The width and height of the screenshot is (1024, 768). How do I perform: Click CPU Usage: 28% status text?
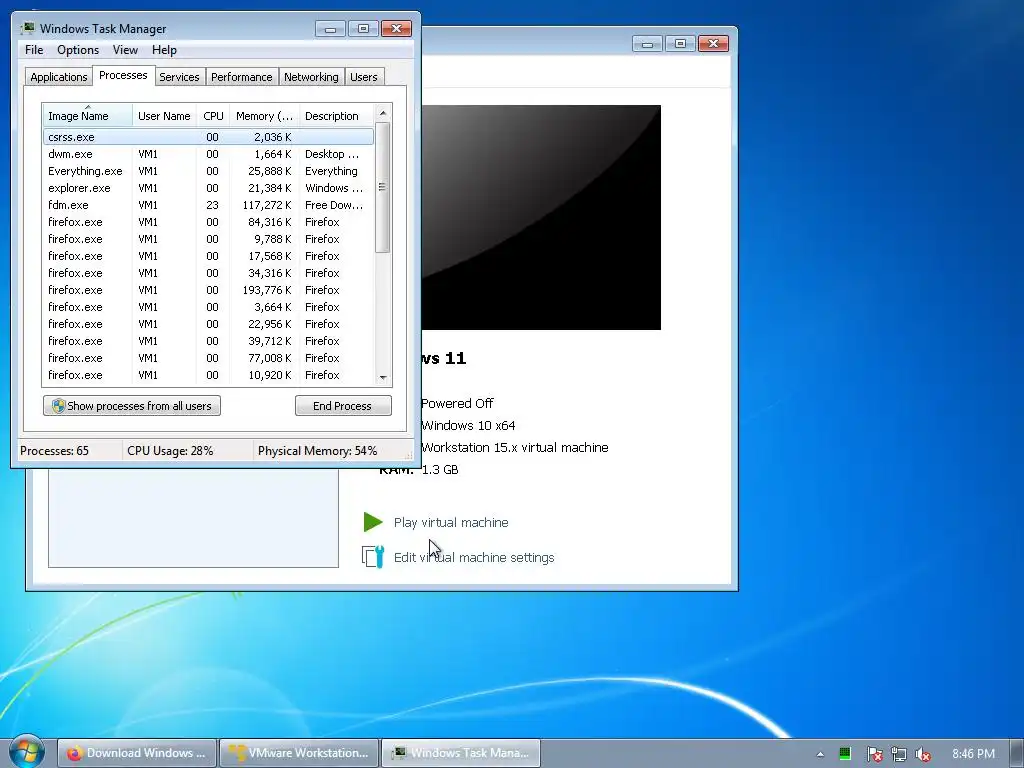click(170, 451)
